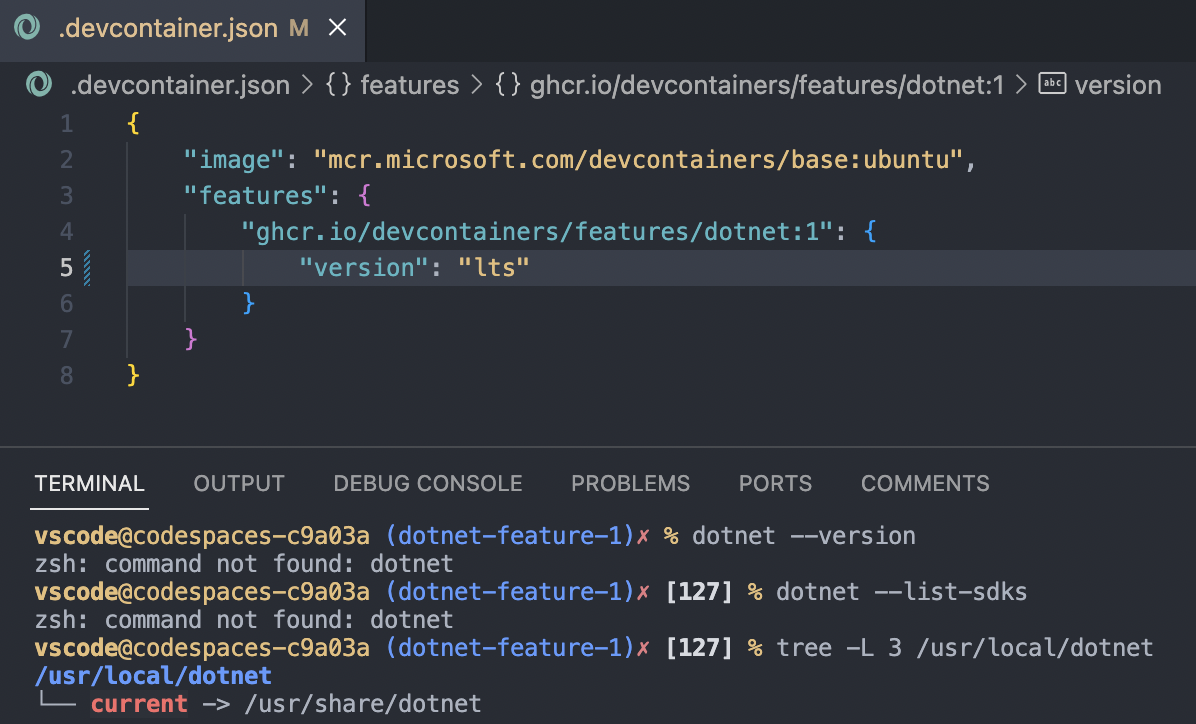The image size is (1196, 724).
Task: Select the .devcontainer.json editor tab
Action: pos(182,30)
